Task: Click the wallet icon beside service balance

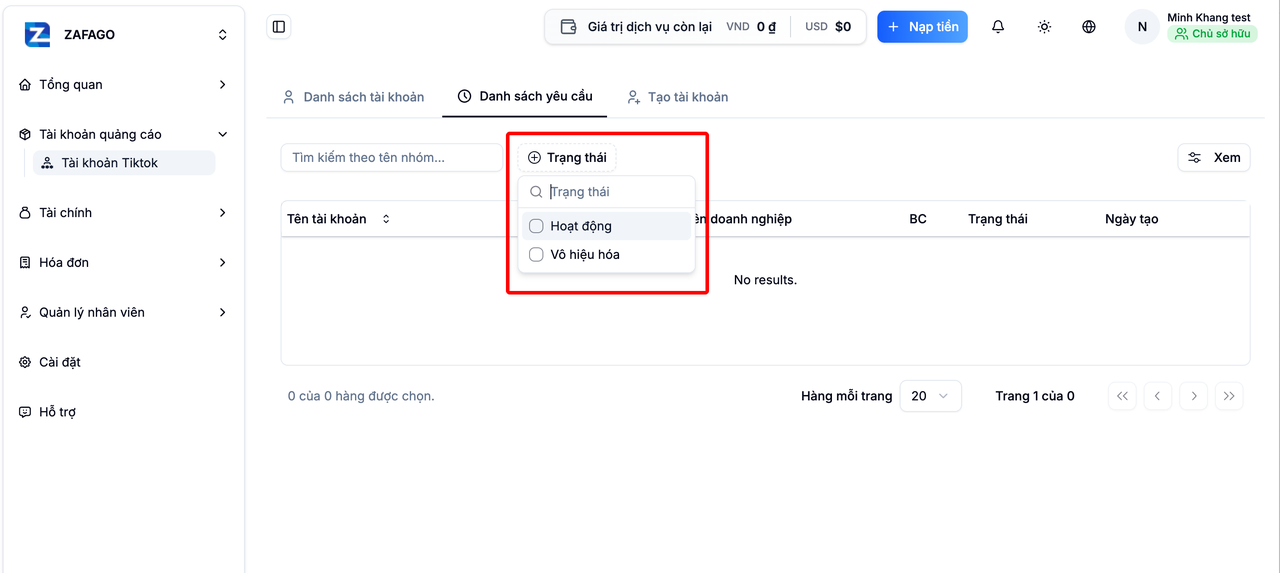Action: pos(568,27)
